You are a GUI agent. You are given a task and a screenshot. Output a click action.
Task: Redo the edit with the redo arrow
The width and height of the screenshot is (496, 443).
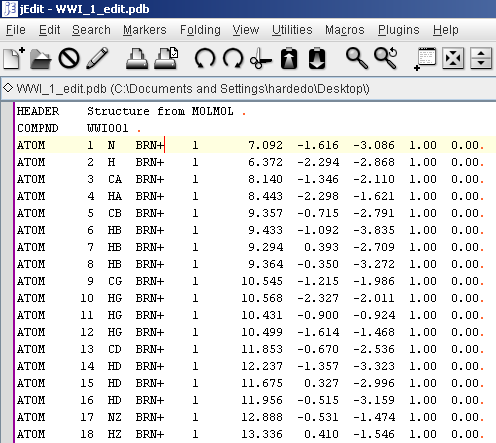(233, 58)
